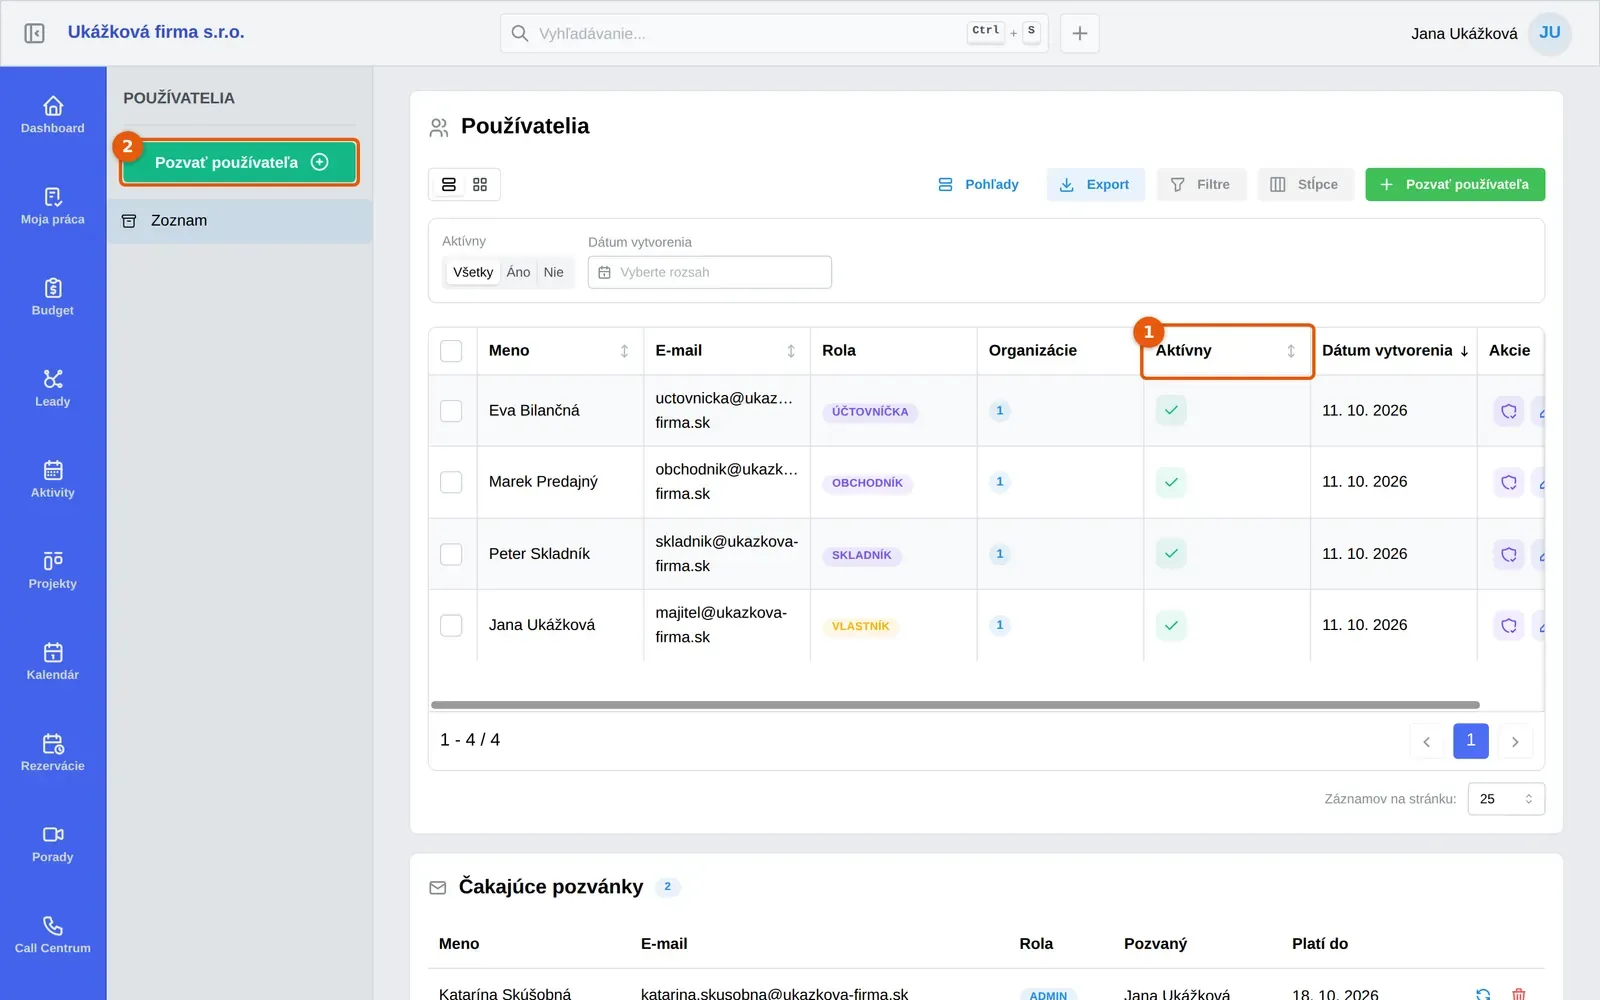Select Nie in the Aktívny filter
This screenshot has height=1000, width=1600.
tap(553, 272)
